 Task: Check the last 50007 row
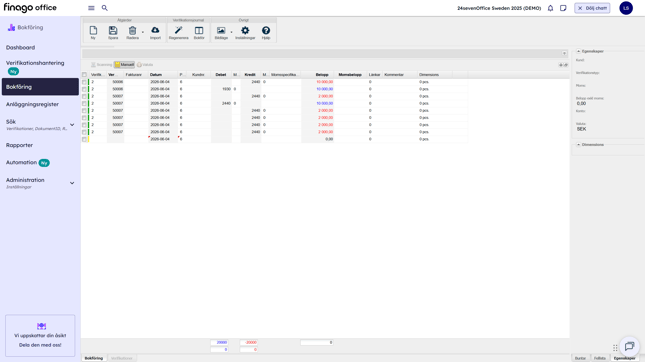[84, 132]
